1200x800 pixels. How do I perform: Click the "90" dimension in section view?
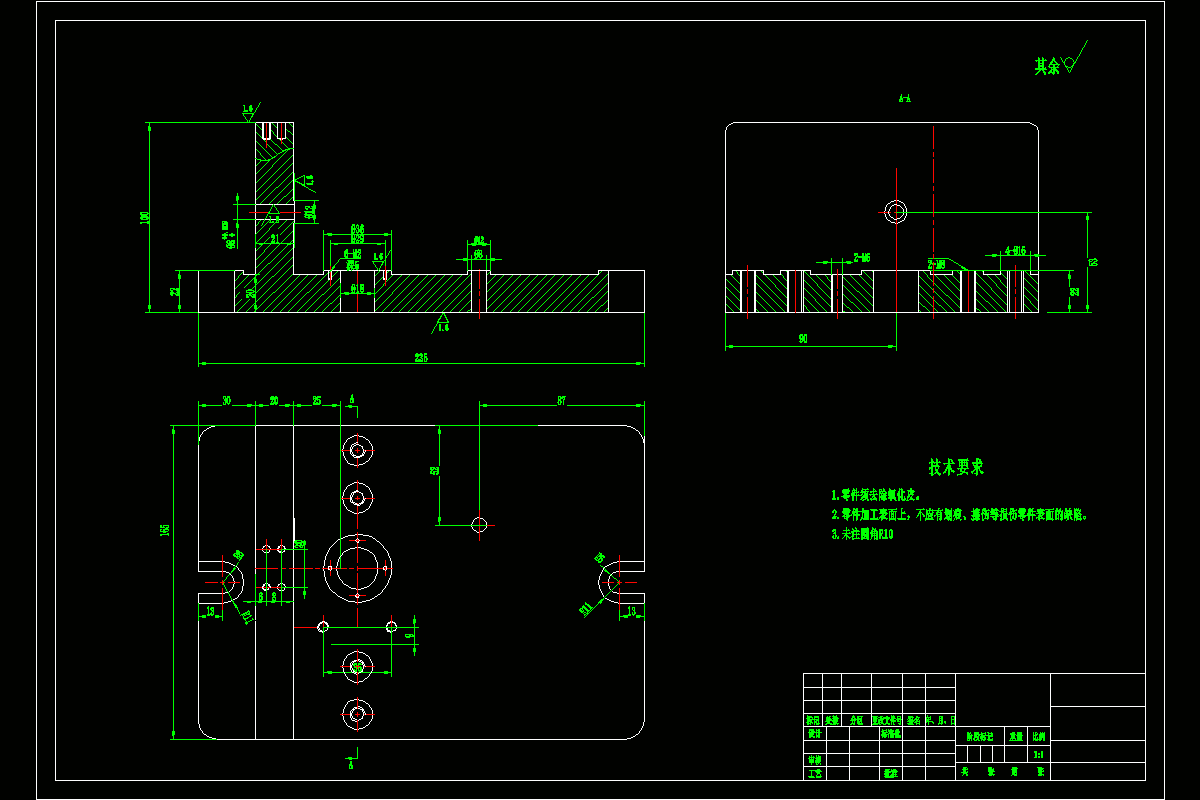point(803,339)
